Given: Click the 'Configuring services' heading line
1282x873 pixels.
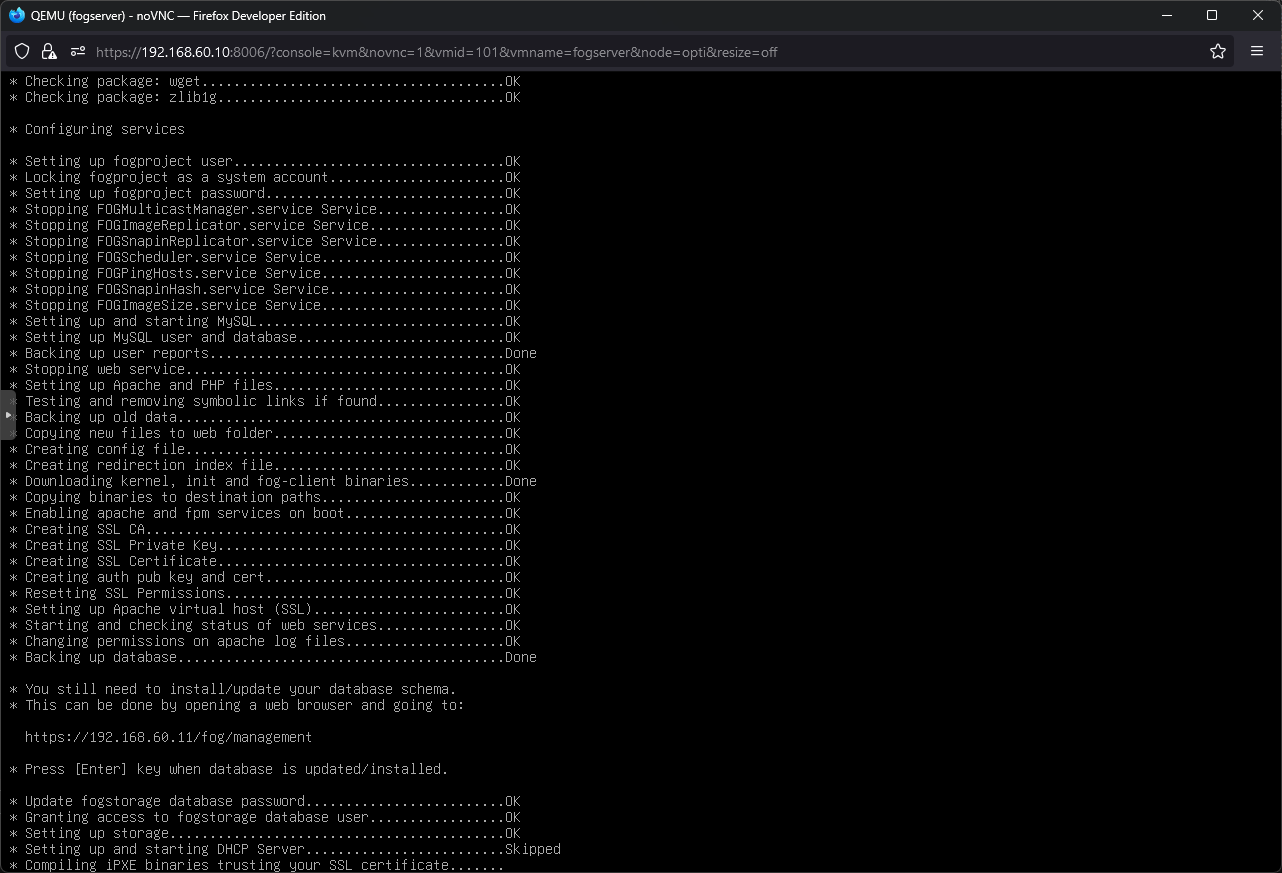Looking at the screenshot, I should coord(97,129).
